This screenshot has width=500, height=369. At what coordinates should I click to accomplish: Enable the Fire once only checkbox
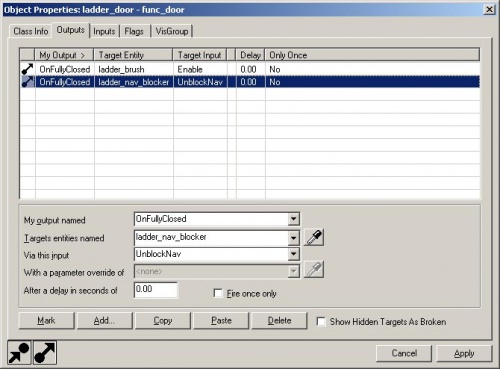click(218, 293)
